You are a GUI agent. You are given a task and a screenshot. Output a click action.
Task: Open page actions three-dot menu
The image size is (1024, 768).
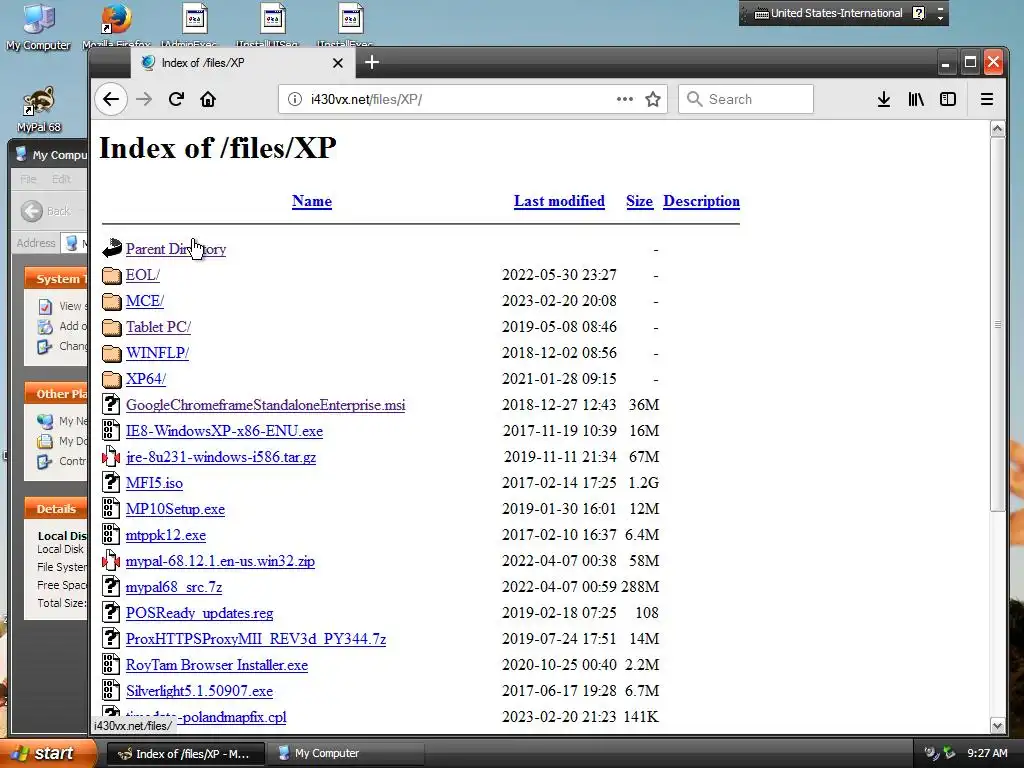625,99
